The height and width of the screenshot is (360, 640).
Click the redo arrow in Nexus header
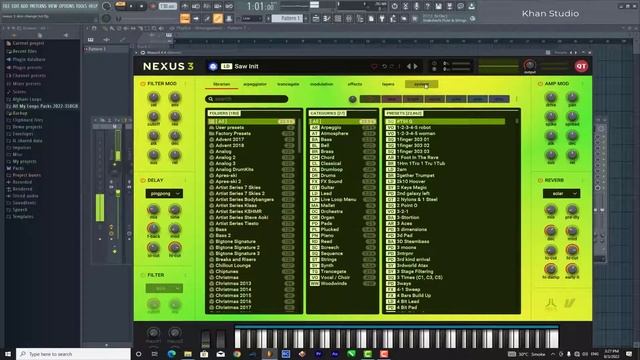click(393, 67)
